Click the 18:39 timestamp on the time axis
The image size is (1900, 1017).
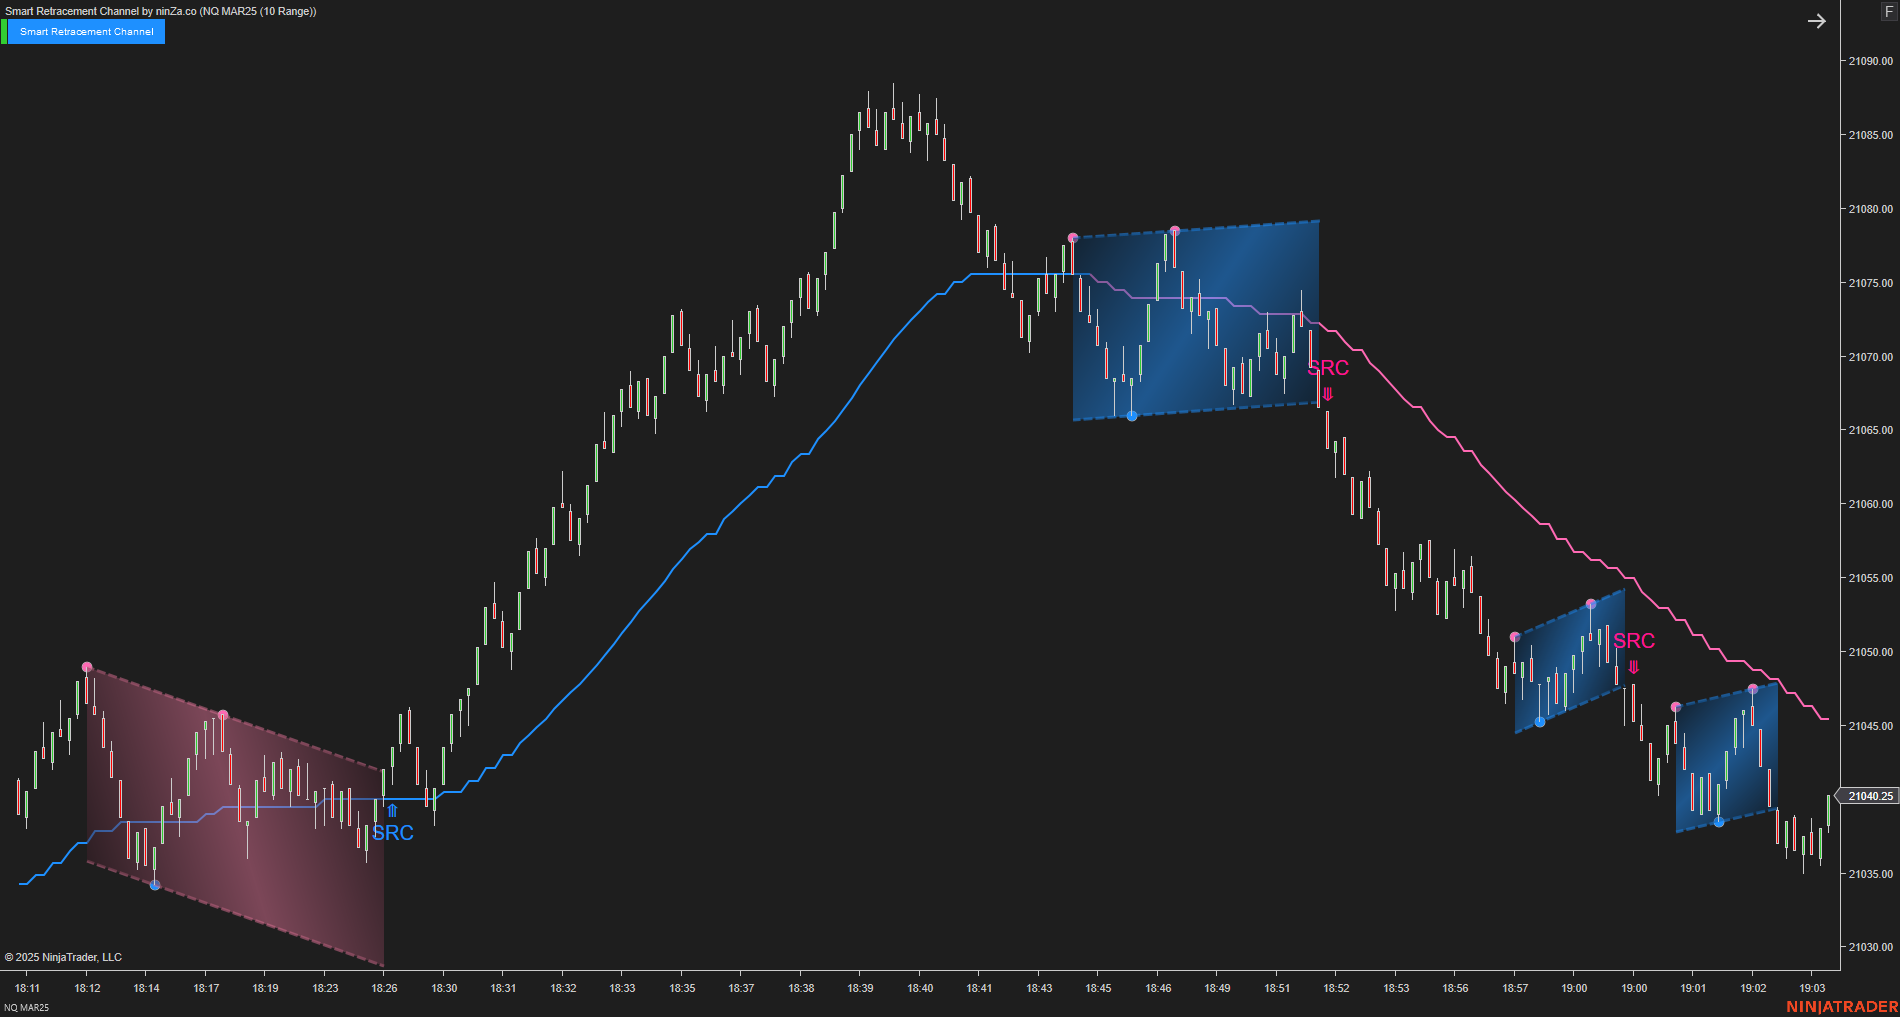point(860,987)
